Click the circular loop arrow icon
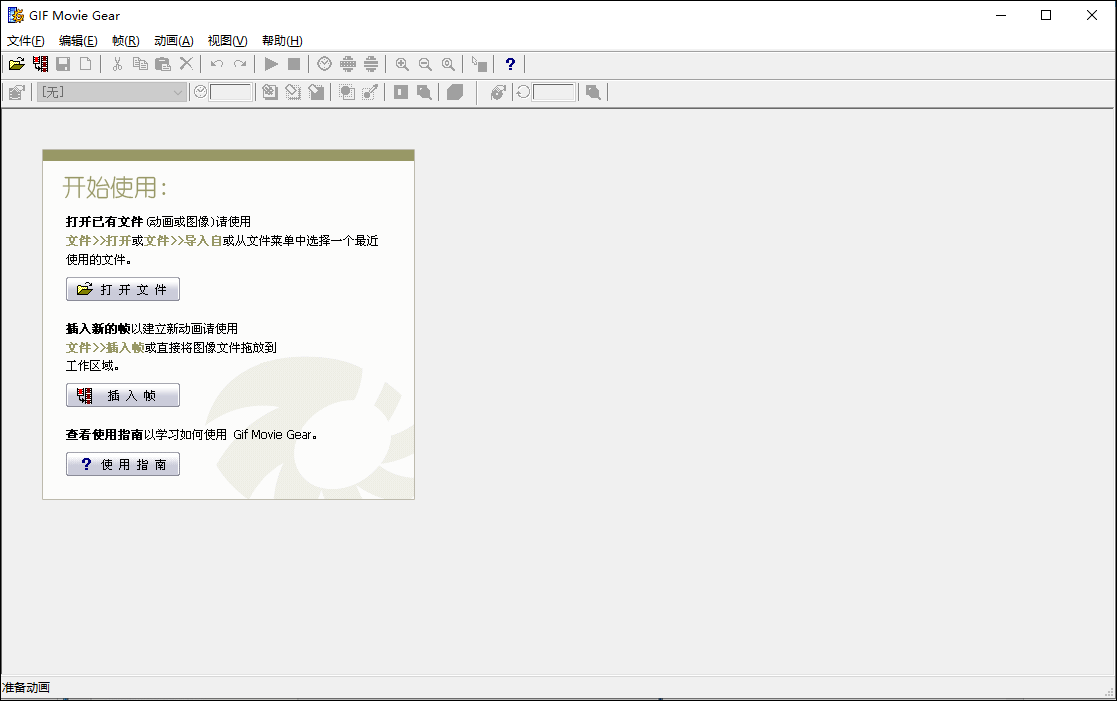The width and height of the screenshot is (1117, 701). point(524,92)
